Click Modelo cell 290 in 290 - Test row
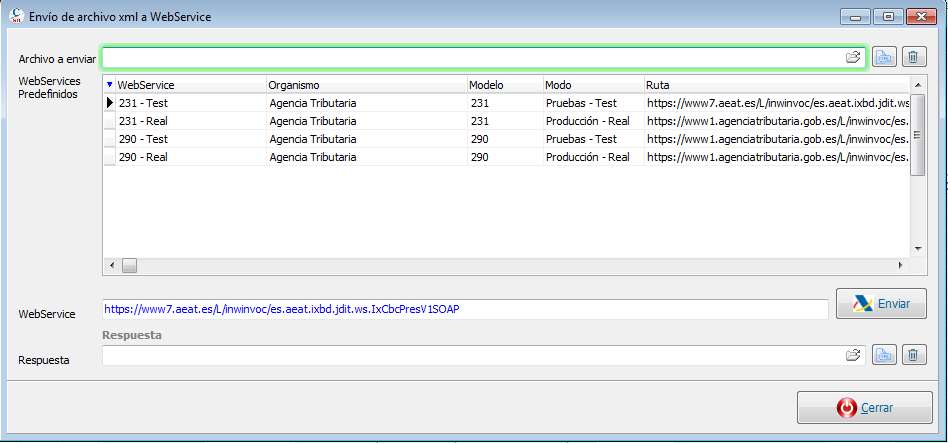 coord(505,139)
